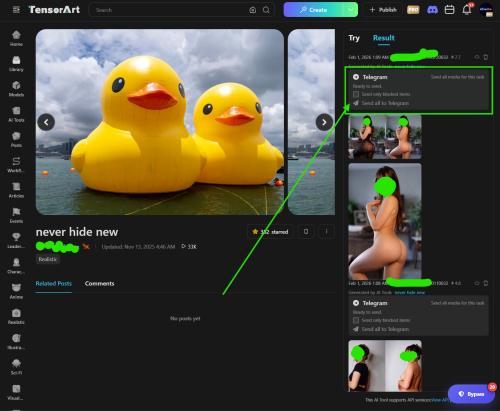The image size is (500, 411).
Task: Open Models in the sidebar
Action: (16, 89)
